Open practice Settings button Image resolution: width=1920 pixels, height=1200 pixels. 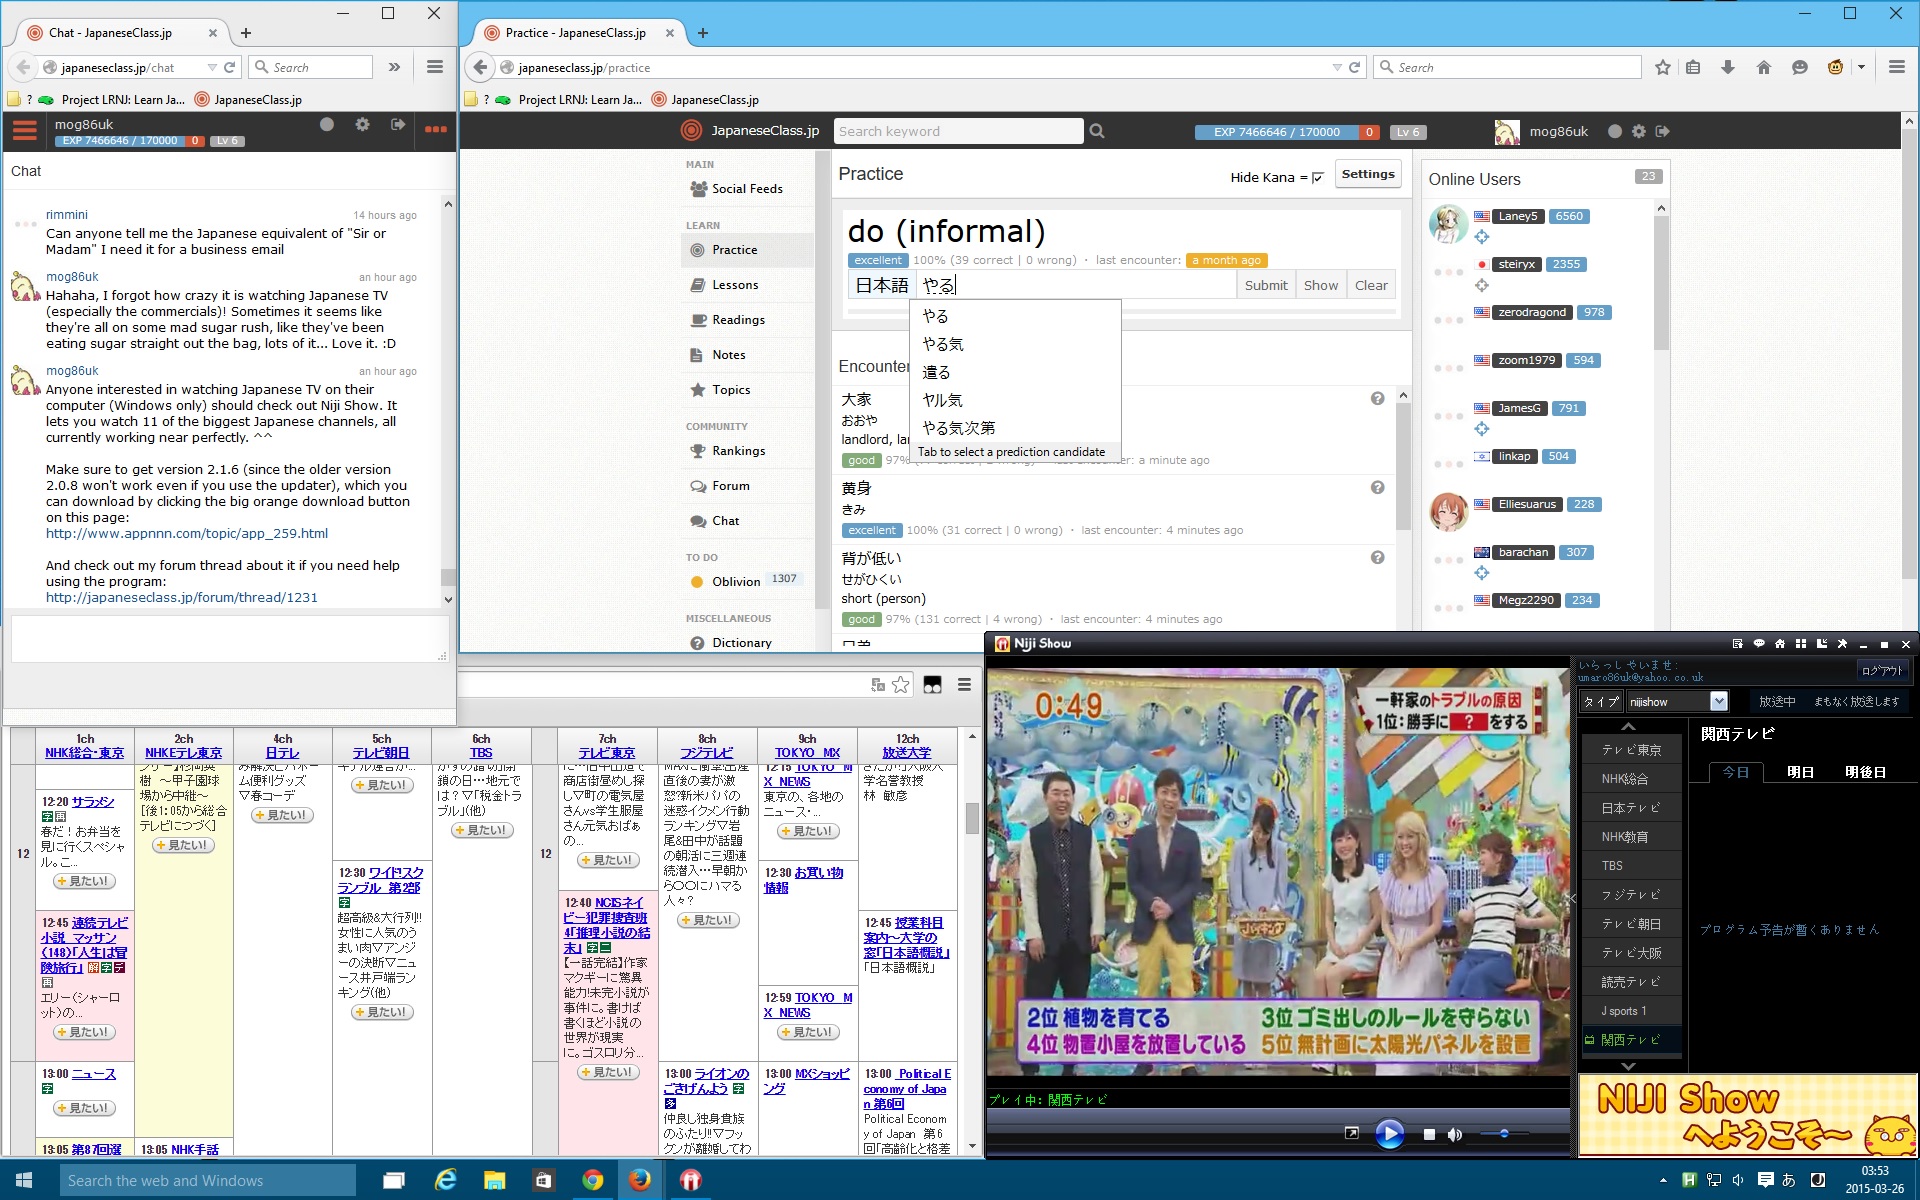[x=1367, y=174]
